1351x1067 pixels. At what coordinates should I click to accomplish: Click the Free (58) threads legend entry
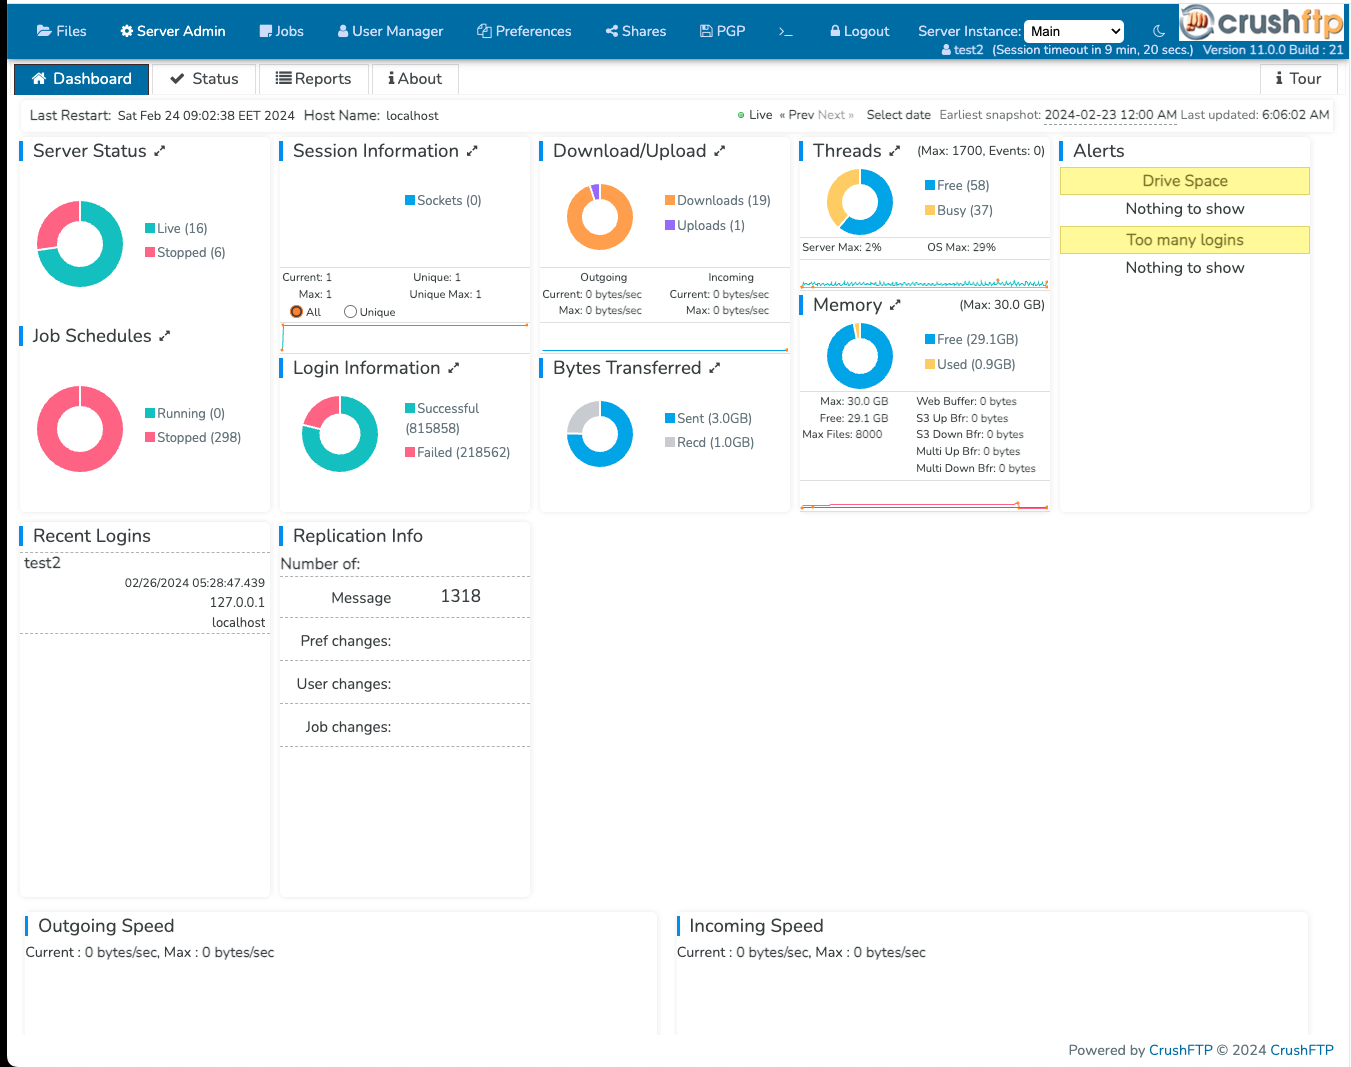[957, 185]
